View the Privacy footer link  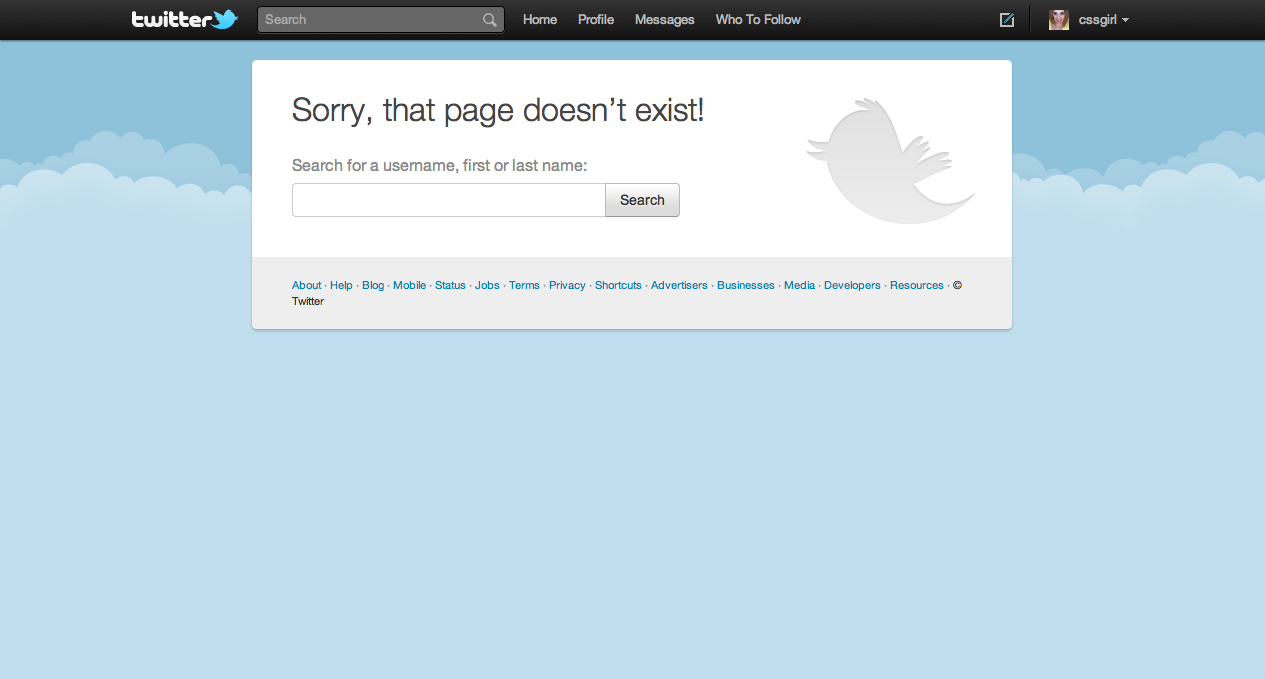click(567, 285)
